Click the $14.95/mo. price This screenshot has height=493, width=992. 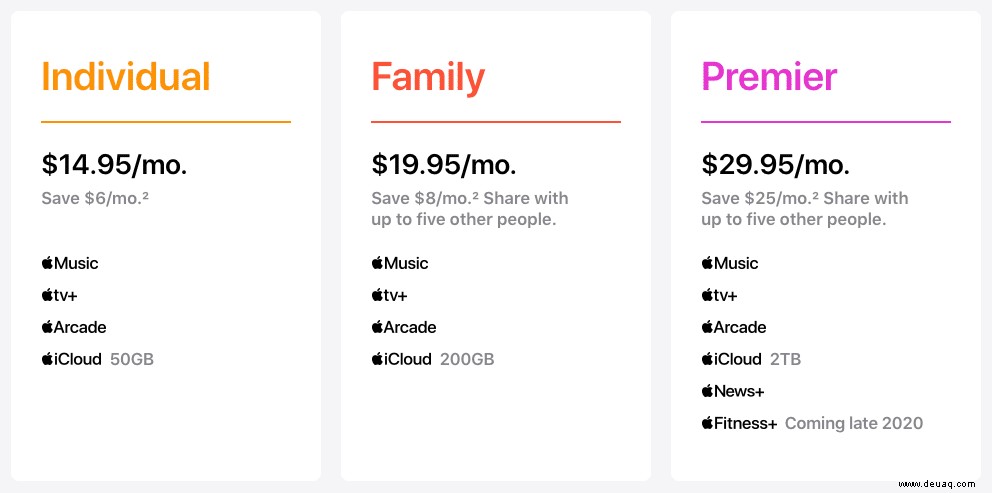click(x=115, y=165)
